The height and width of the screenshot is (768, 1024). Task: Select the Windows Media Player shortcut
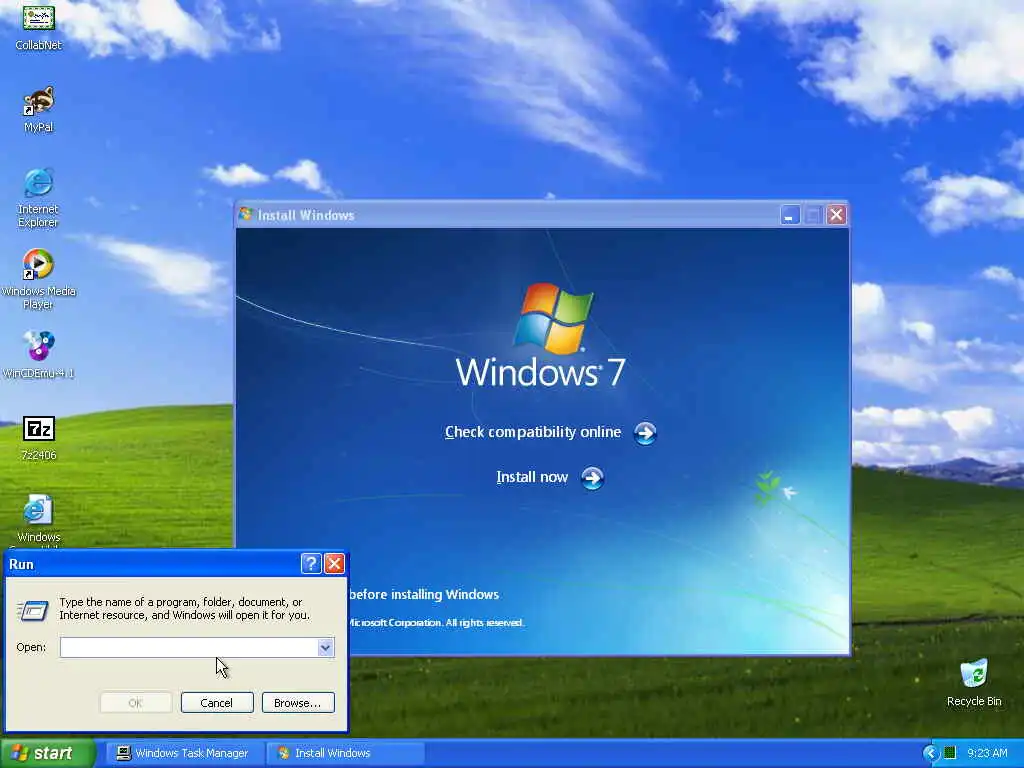[x=39, y=280]
